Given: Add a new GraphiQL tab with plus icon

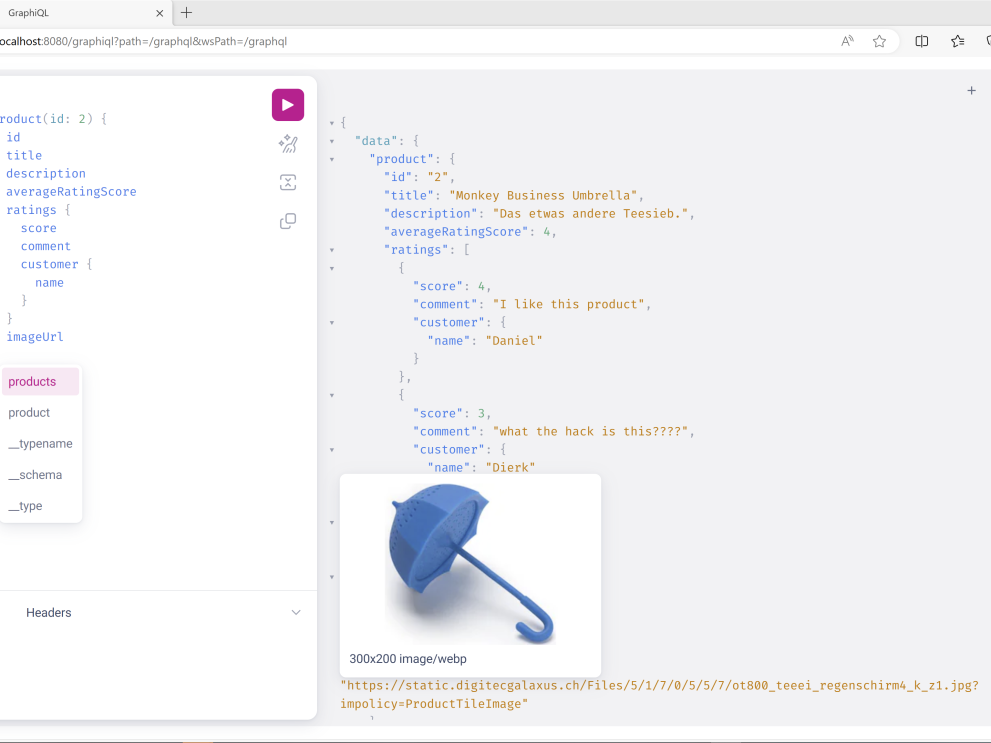Looking at the screenshot, I should (x=971, y=91).
